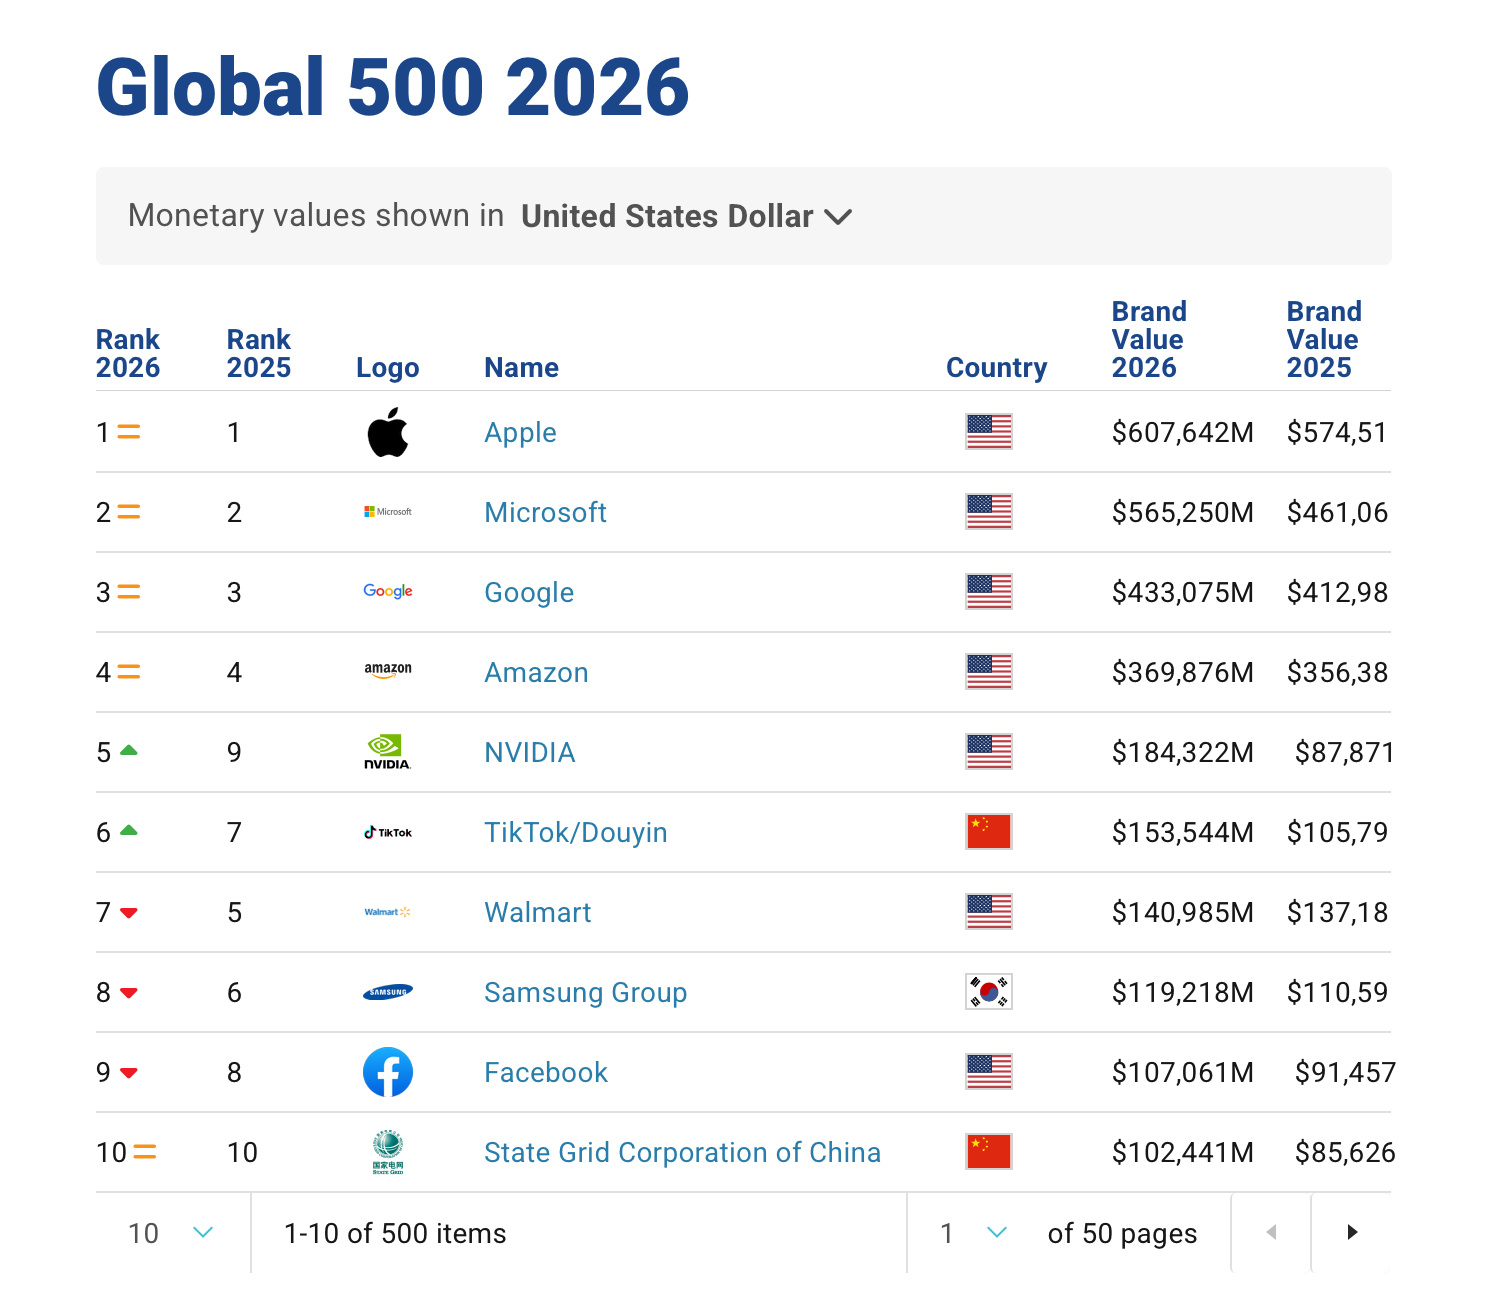This screenshot has height=1315, width=1488.
Task: Sort by Country column header
Action: click(996, 368)
